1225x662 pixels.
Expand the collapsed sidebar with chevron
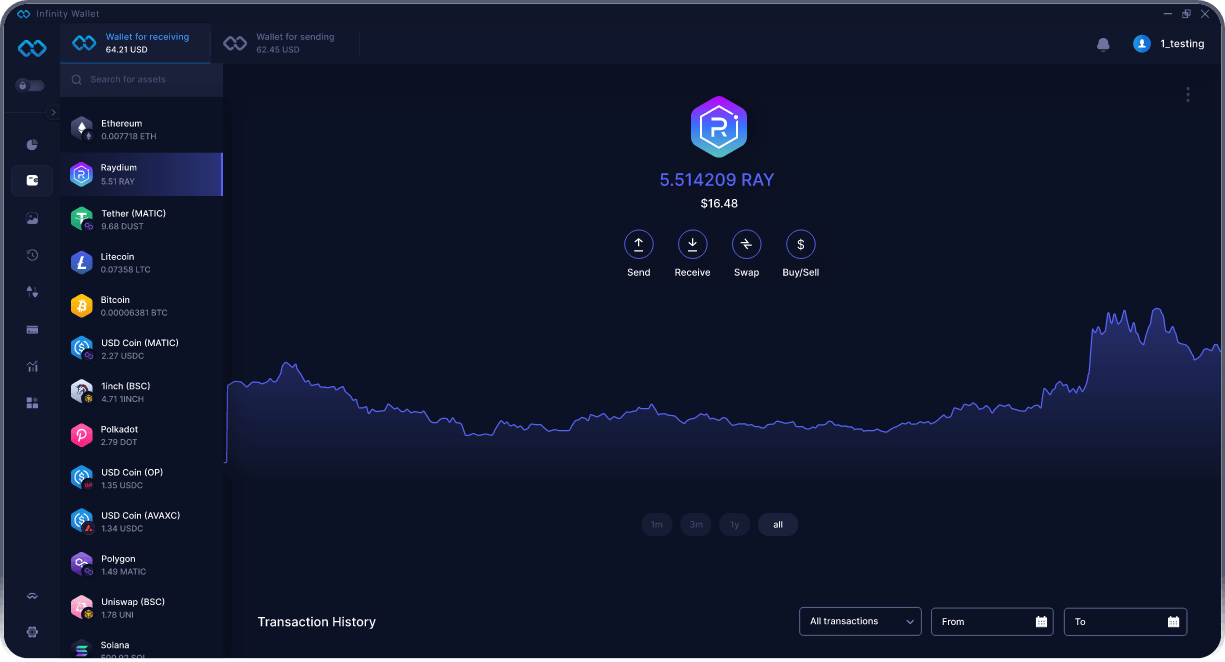(55, 112)
